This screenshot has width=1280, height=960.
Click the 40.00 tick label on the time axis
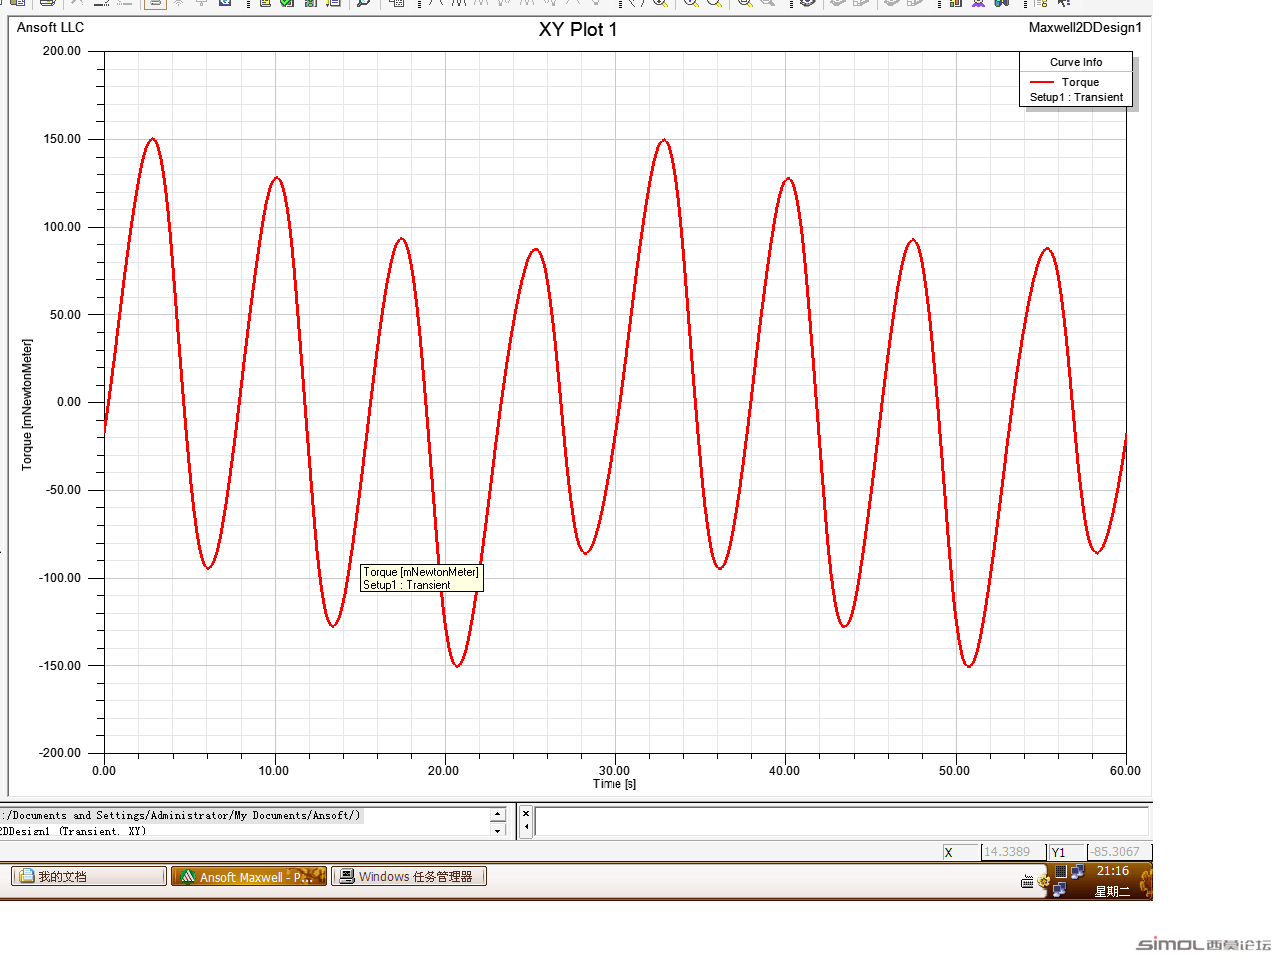coord(784,771)
